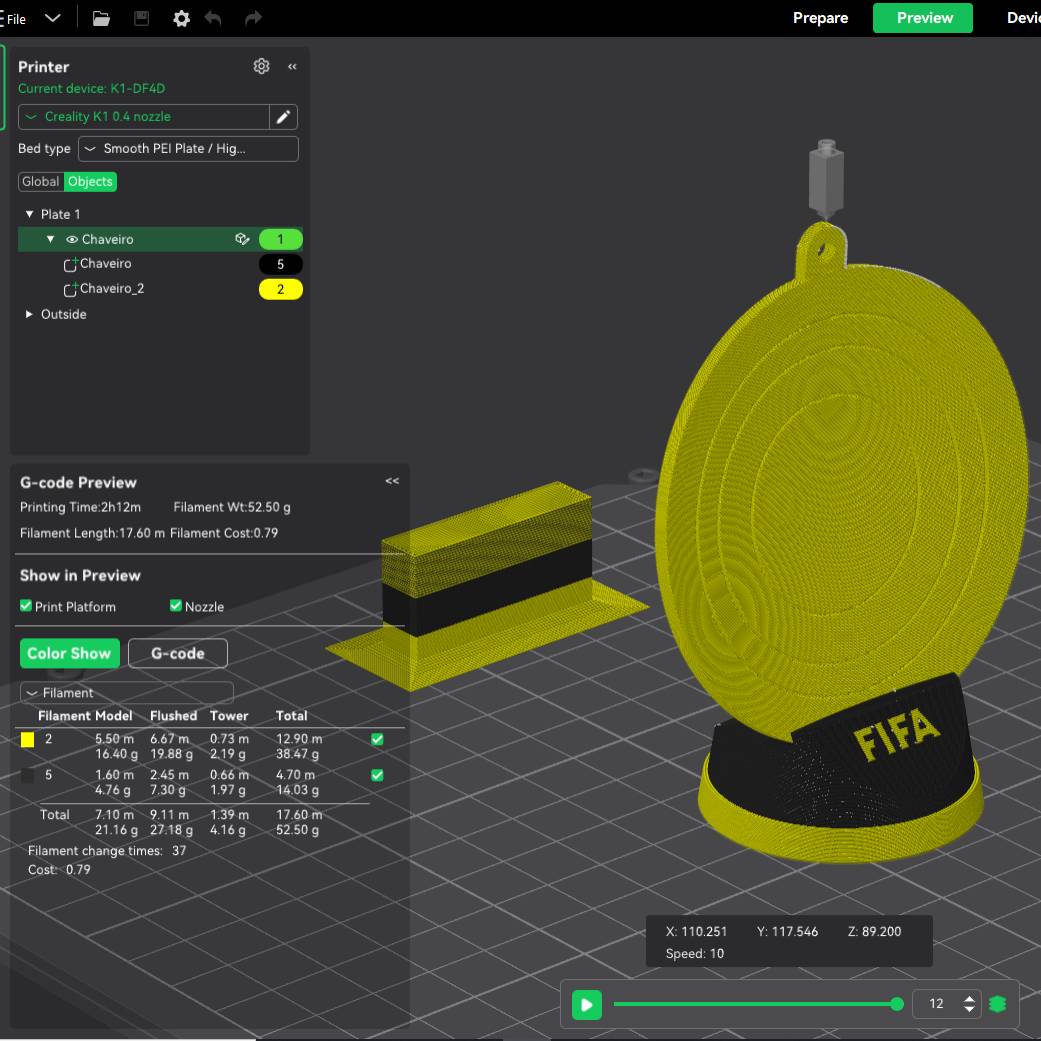This screenshot has height=1041, width=1041.
Task: Open the Bed type dropdown
Action: click(x=188, y=148)
